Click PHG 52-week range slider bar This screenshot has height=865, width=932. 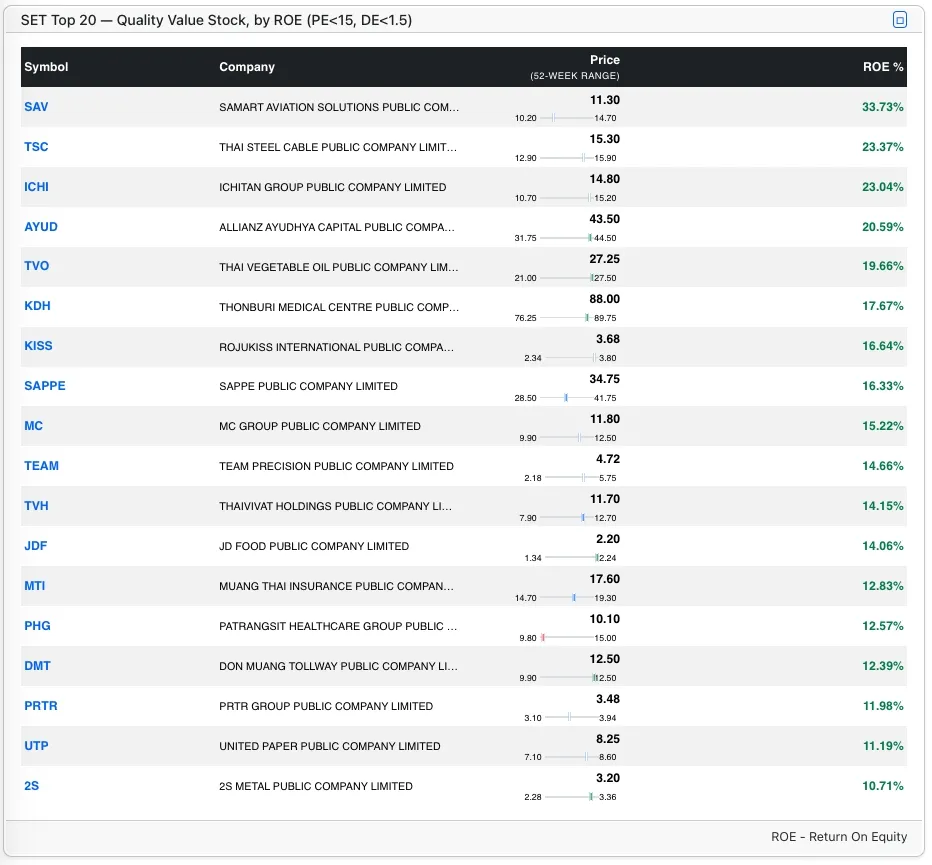tap(566, 638)
